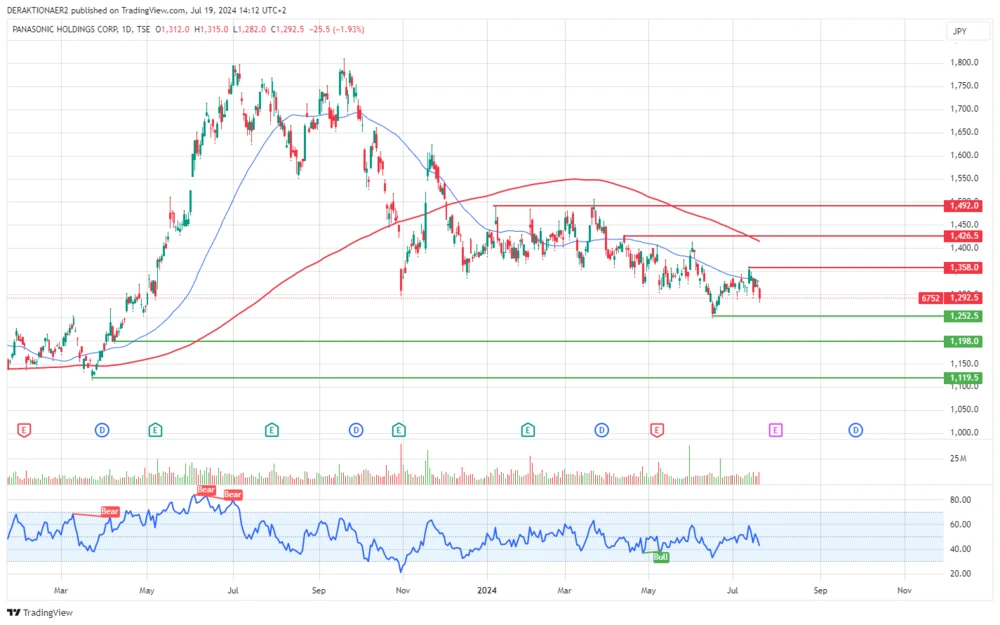The width and height of the screenshot is (1000, 625).
Task: Click the 1,198.0 green support label
Action: pos(964,341)
